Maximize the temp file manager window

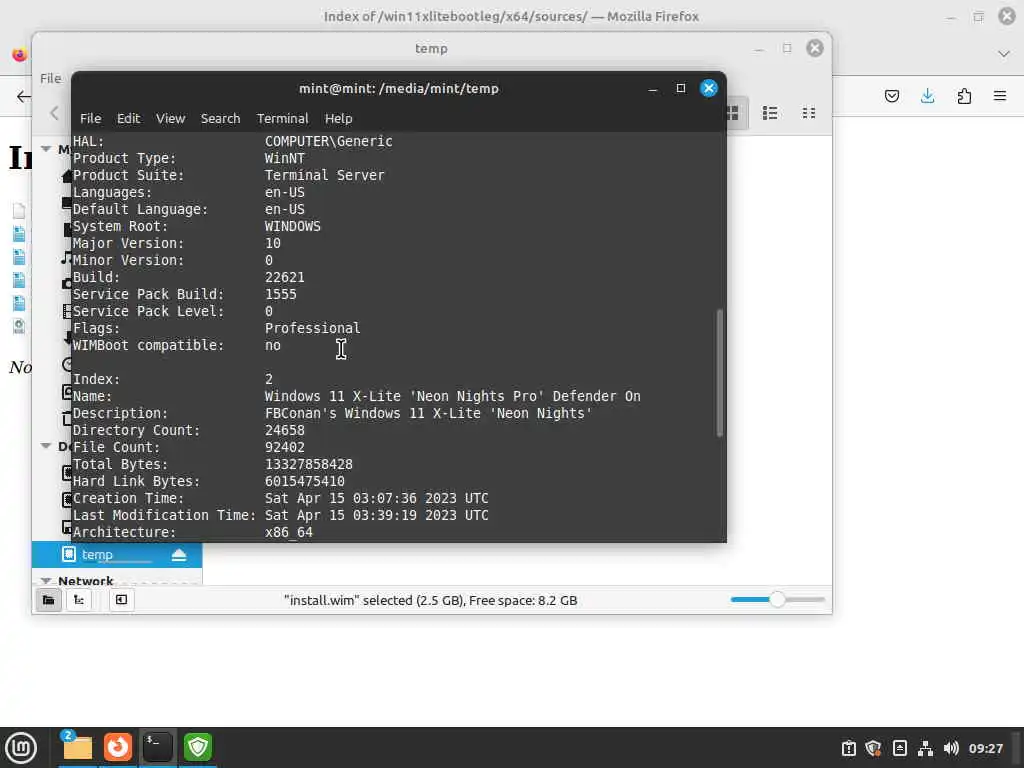tap(787, 48)
